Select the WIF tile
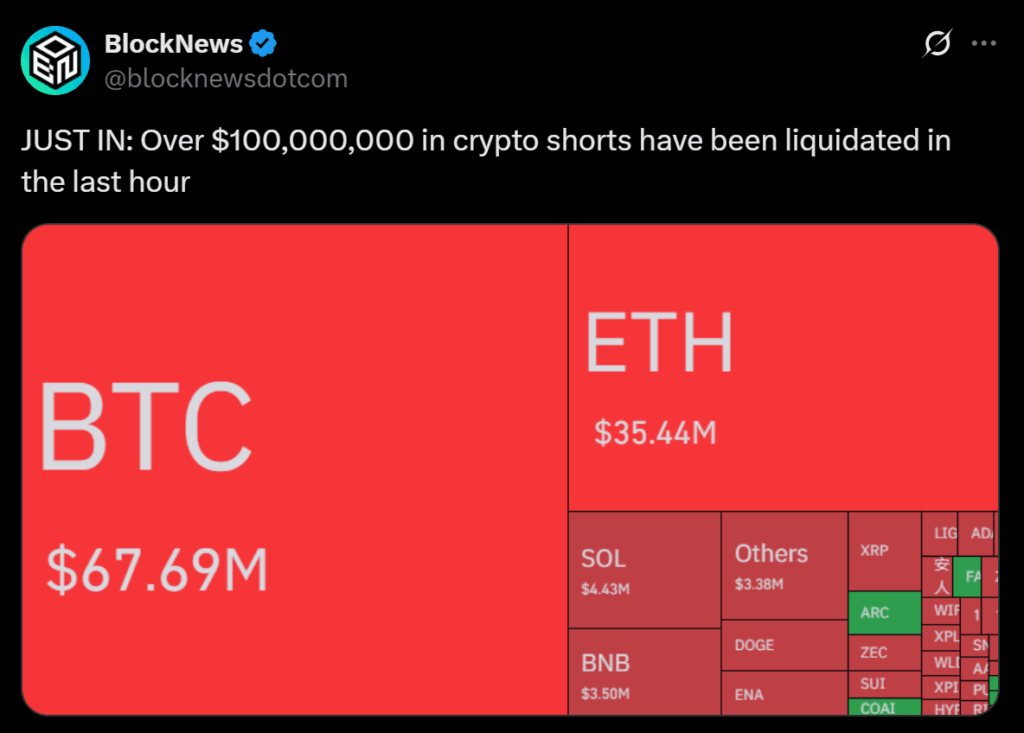Image resolution: width=1024 pixels, height=733 pixels. tap(945, 609)
